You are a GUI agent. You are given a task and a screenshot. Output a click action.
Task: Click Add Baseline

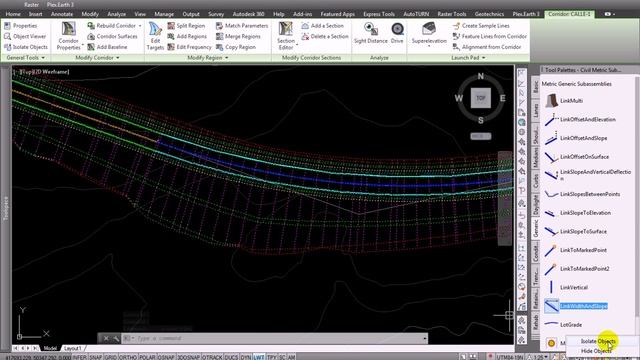click(x=107, y=47)
